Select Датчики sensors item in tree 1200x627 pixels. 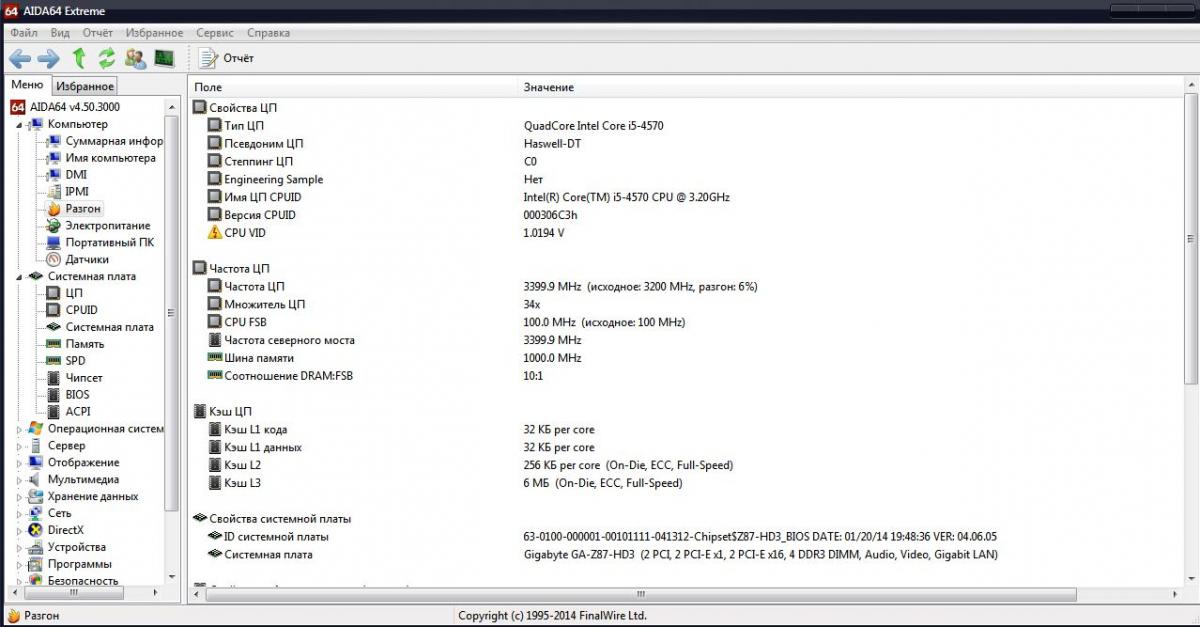click(87, 259)
